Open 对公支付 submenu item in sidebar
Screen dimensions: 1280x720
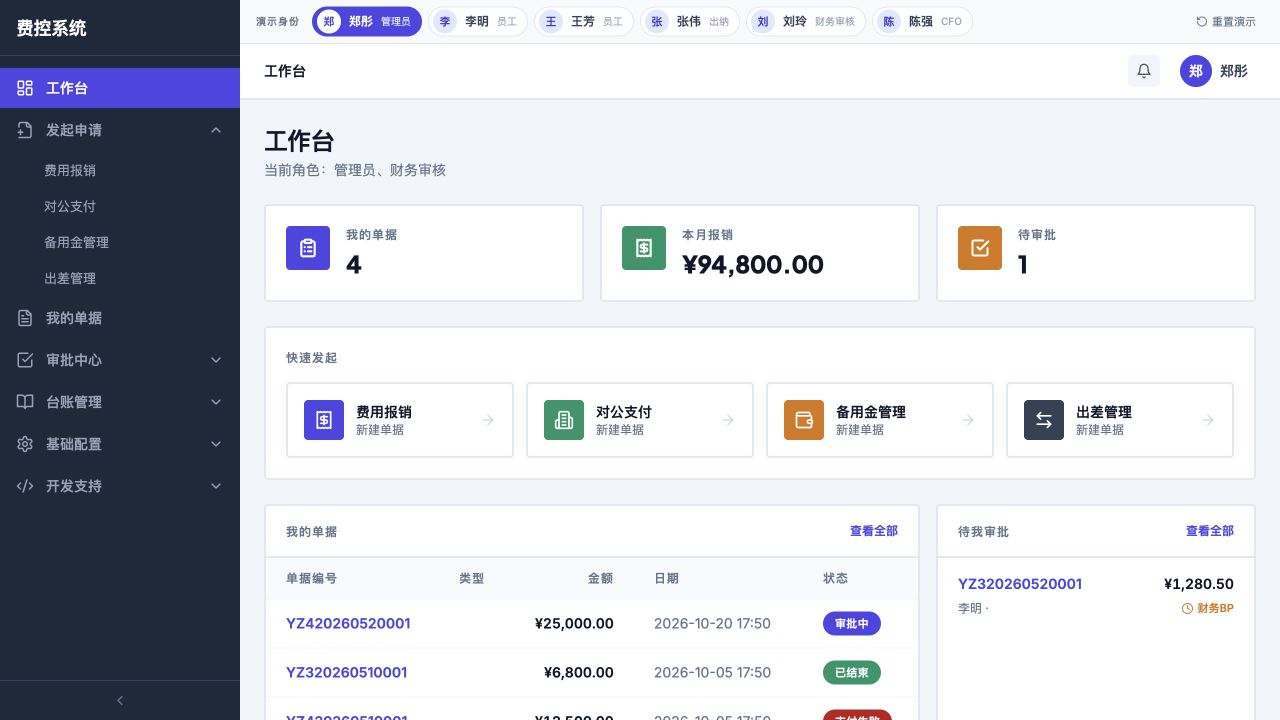[120, 206]
